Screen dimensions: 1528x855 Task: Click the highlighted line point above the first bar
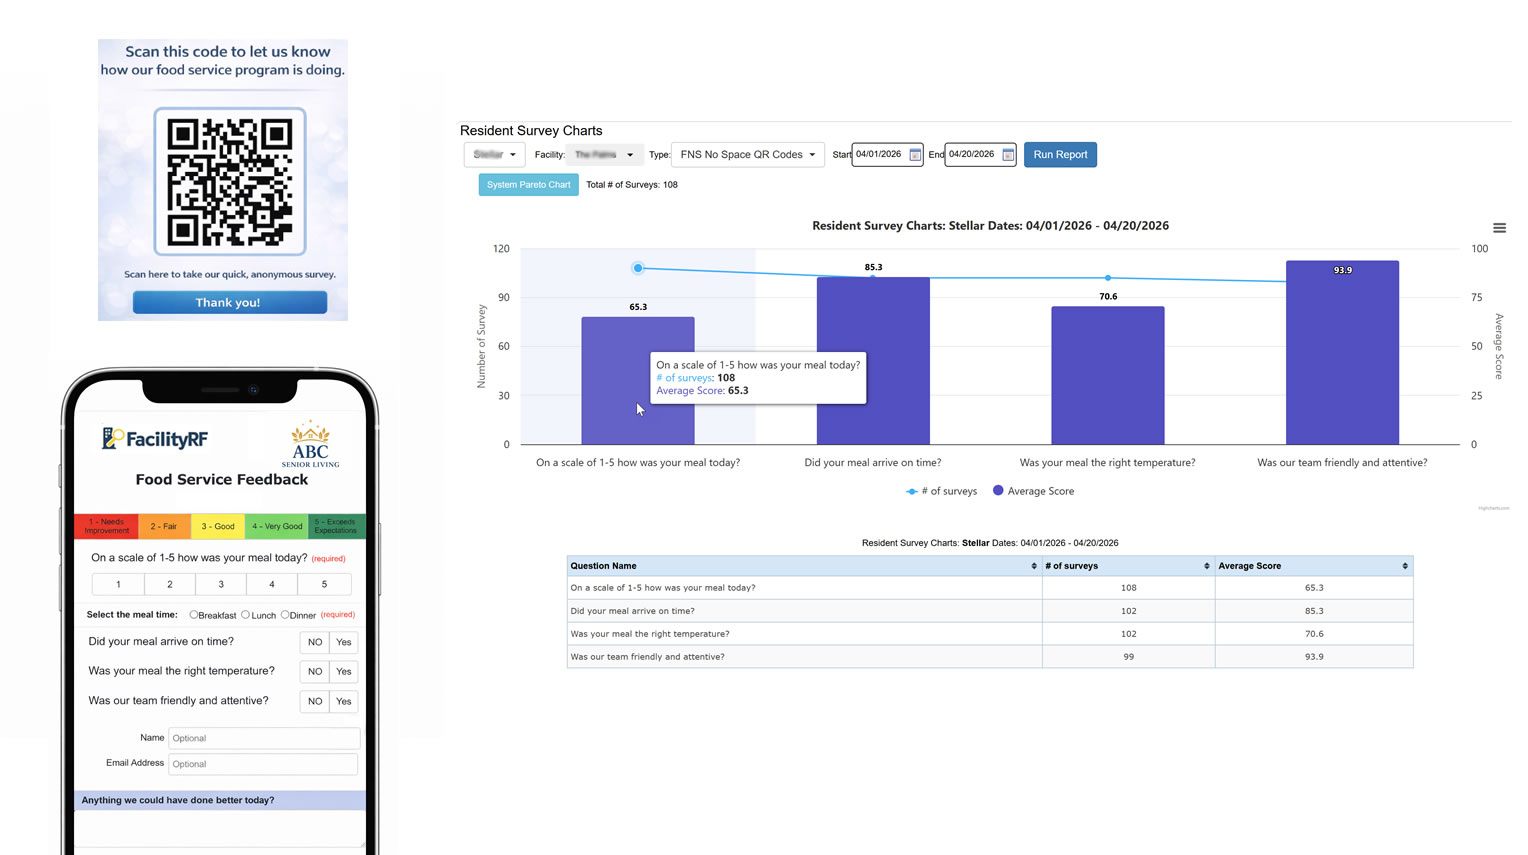coord(638,268)
